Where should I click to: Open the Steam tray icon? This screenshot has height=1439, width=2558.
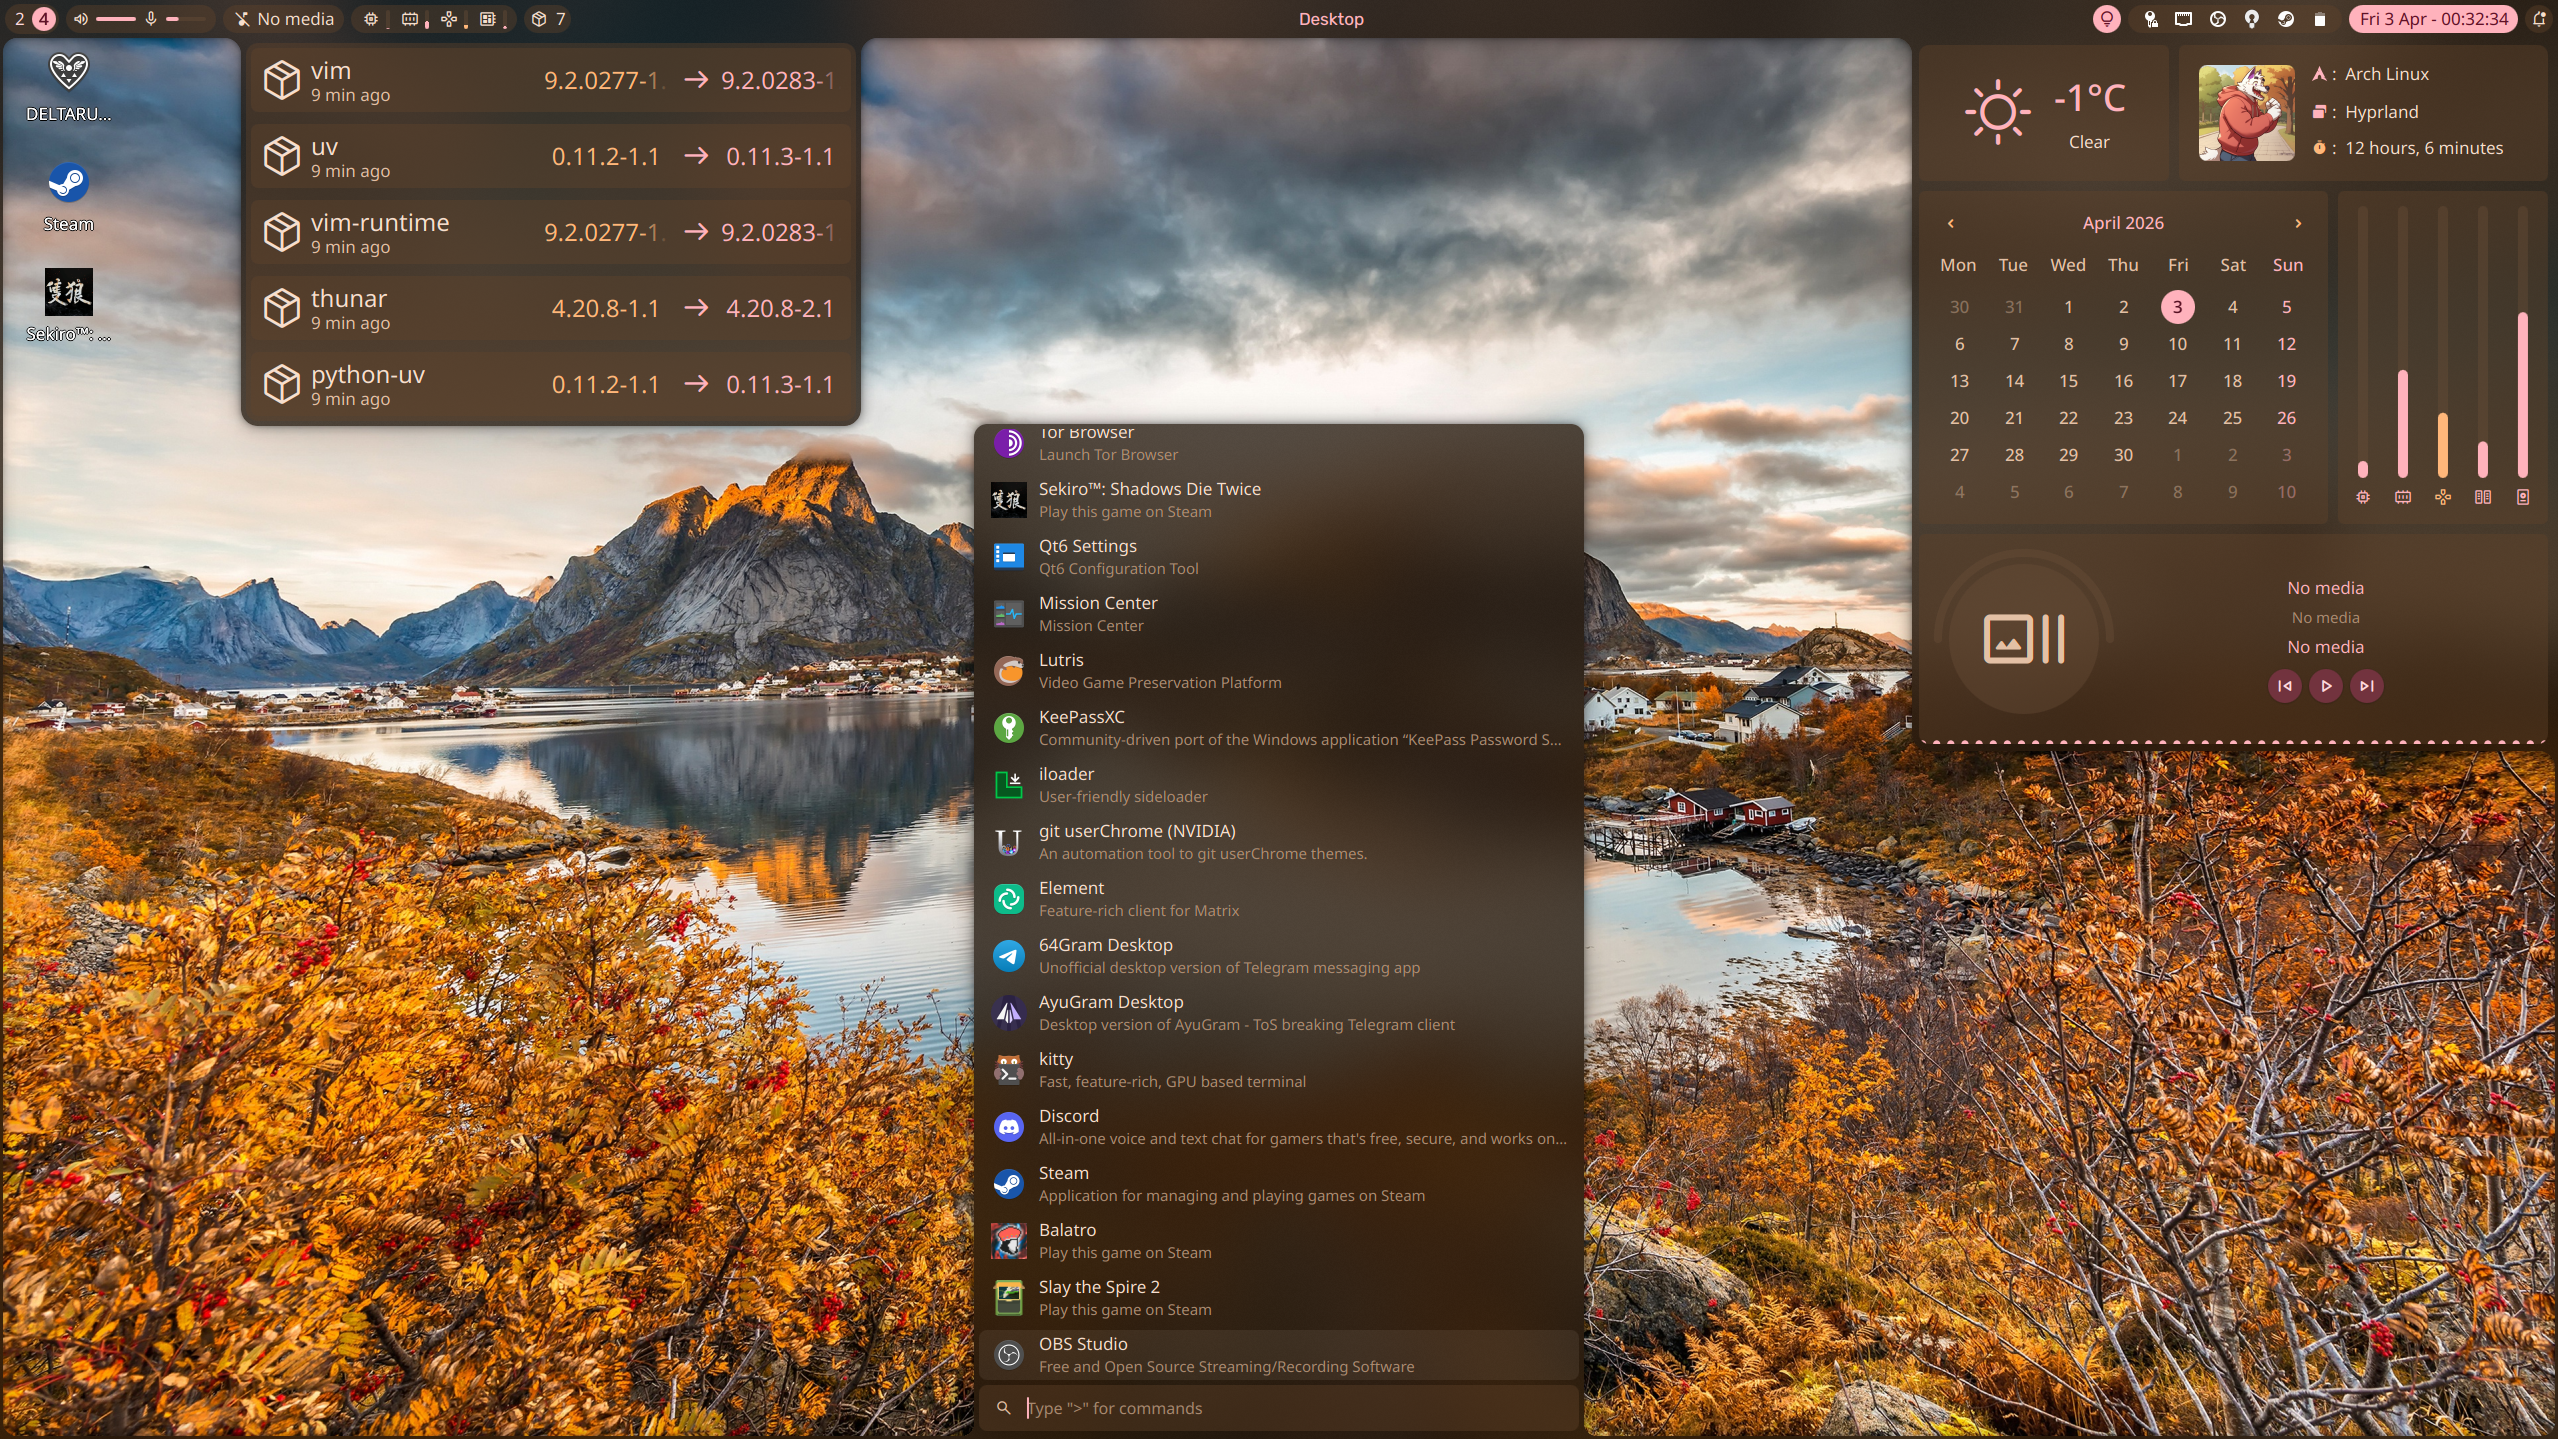coord(2286,19)
